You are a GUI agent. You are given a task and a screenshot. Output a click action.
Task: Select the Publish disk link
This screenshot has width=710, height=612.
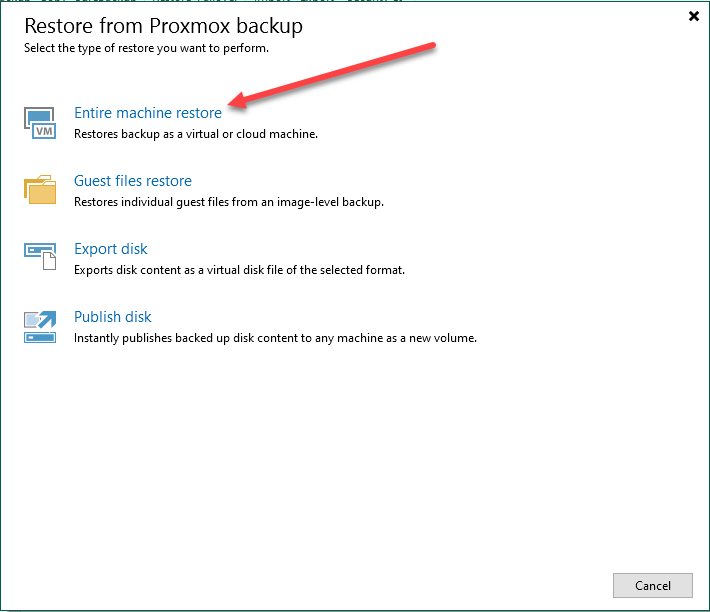coord(113,316)
